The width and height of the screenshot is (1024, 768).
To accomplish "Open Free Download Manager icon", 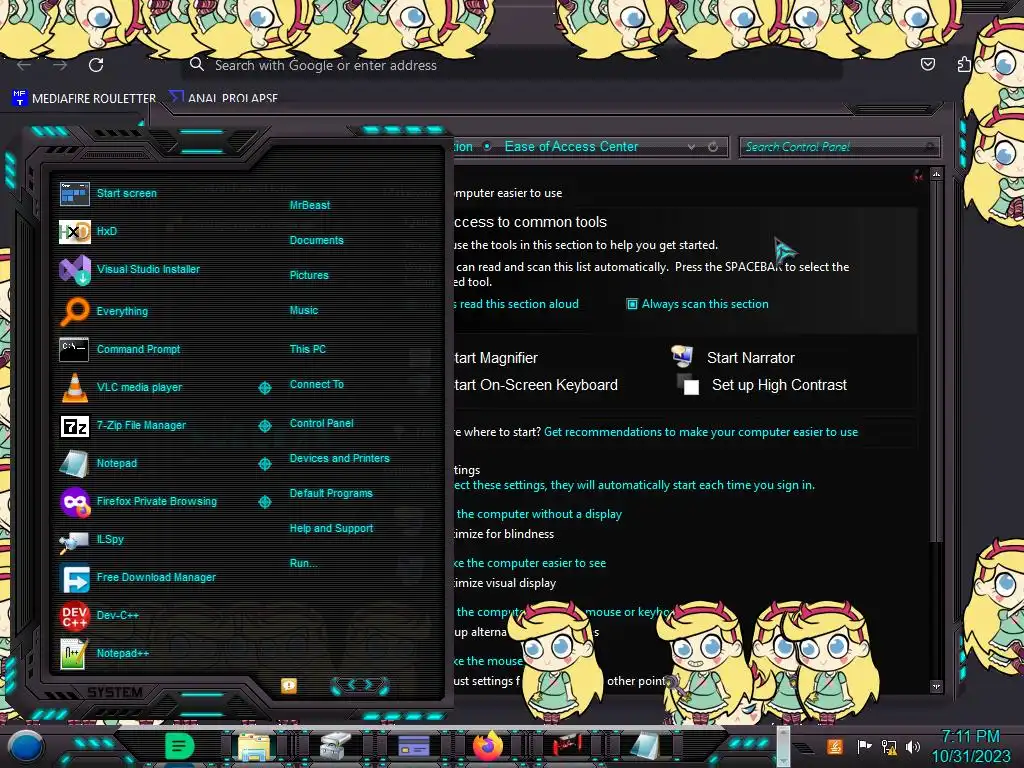I will (x=74, y=578).
